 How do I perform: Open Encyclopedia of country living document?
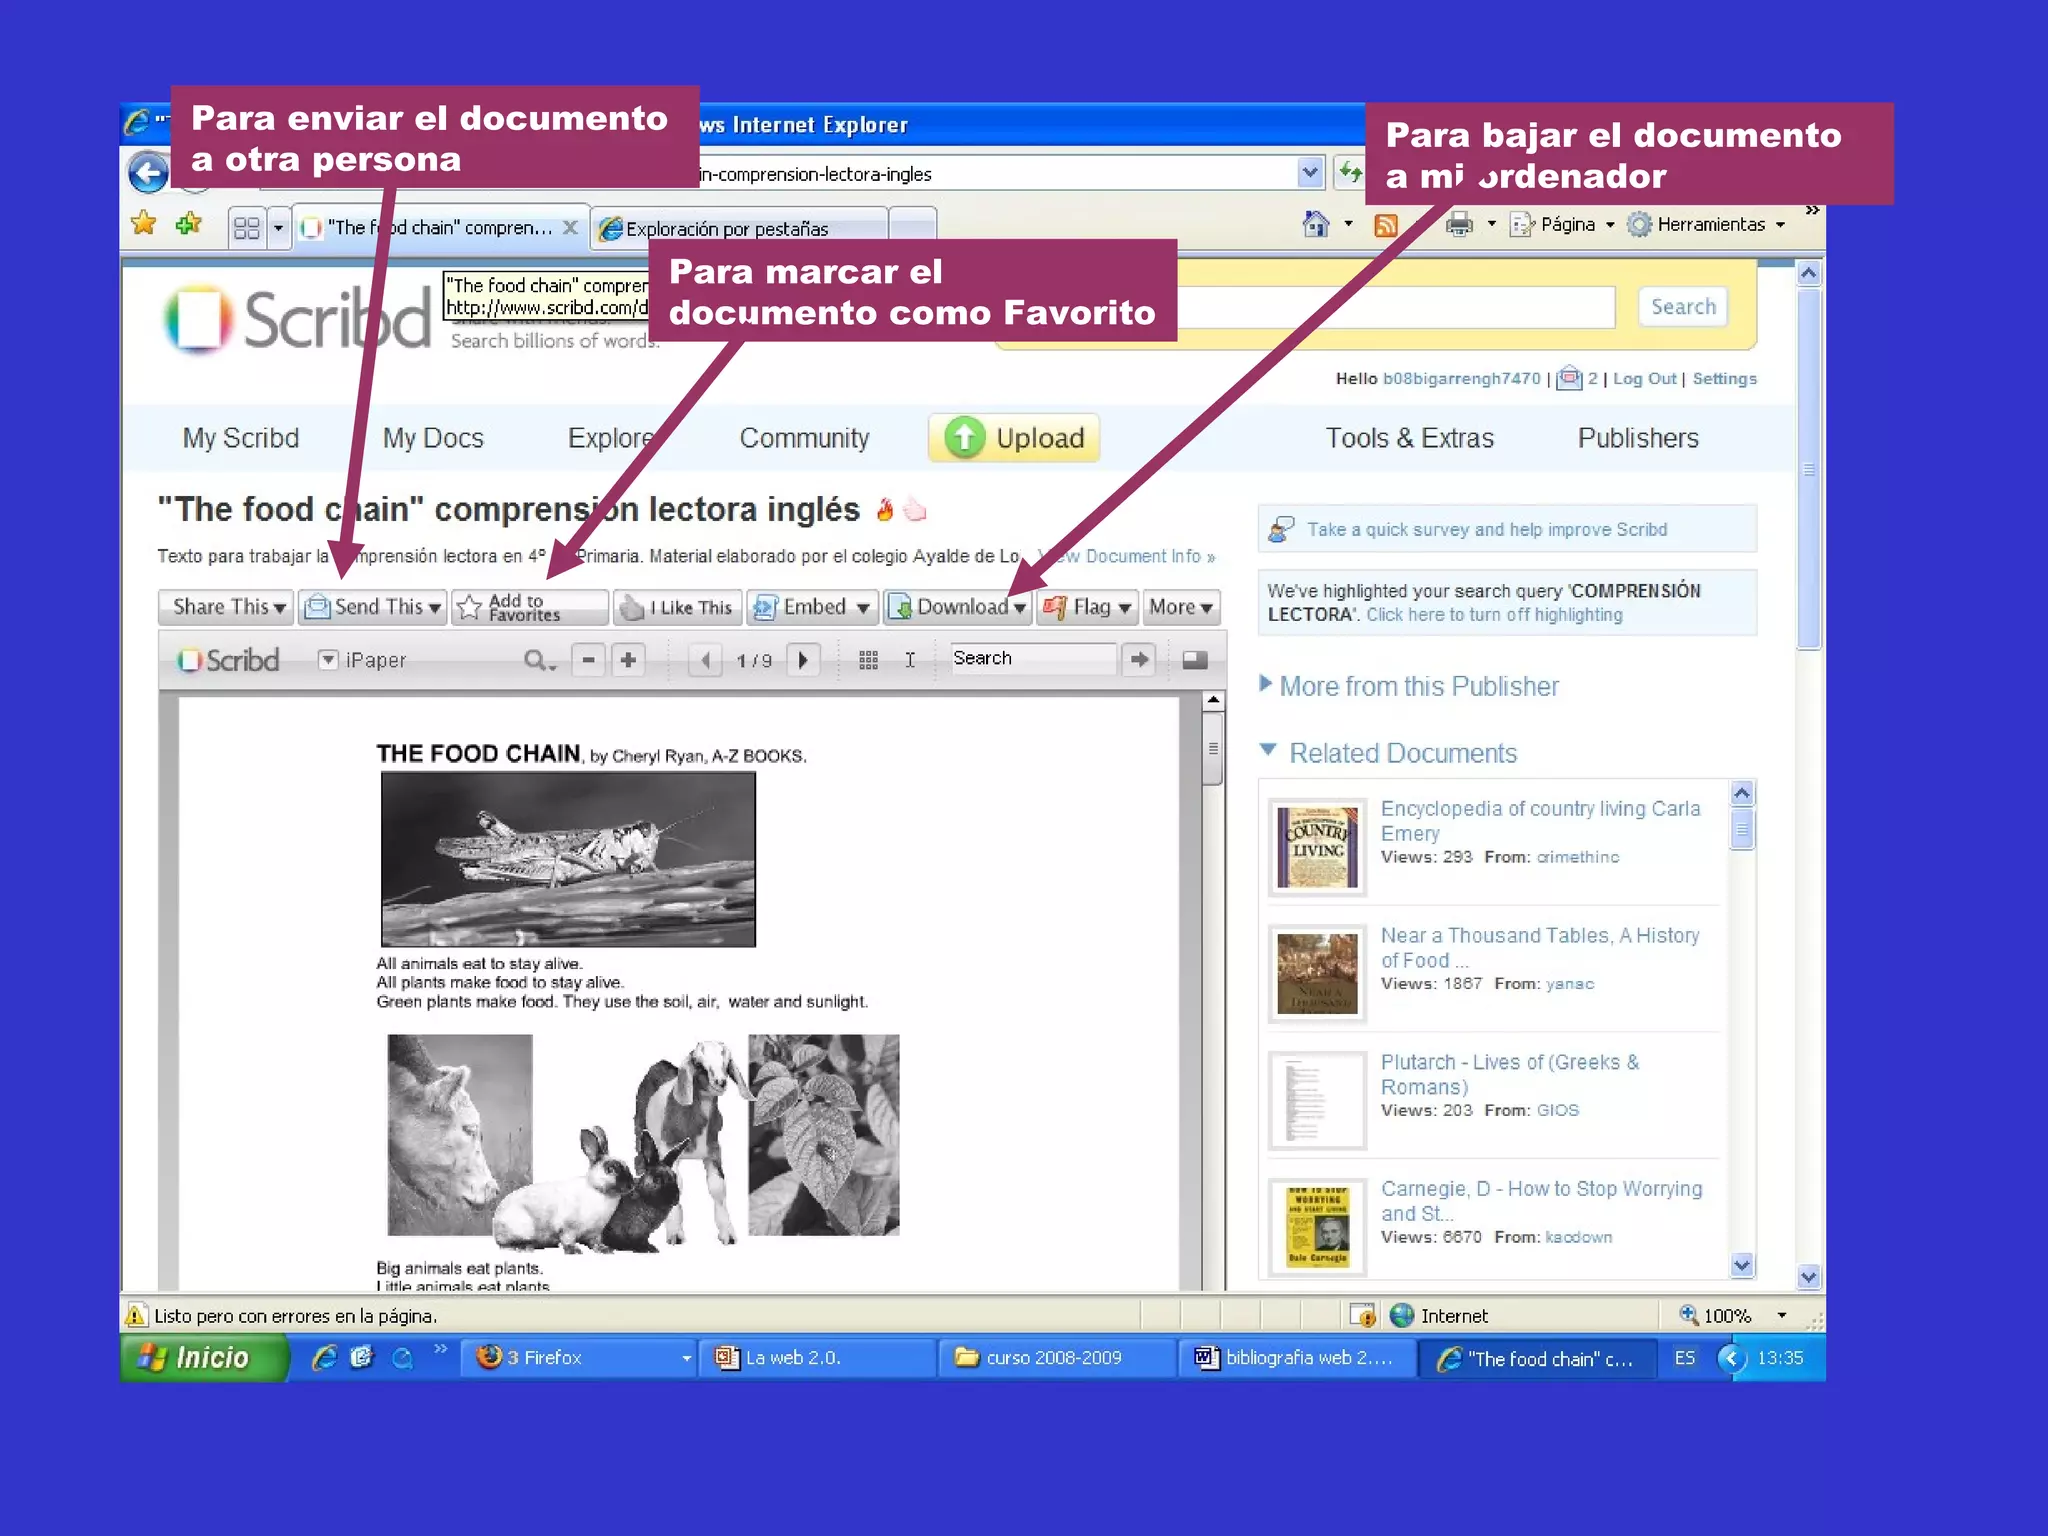[1540, 820]
